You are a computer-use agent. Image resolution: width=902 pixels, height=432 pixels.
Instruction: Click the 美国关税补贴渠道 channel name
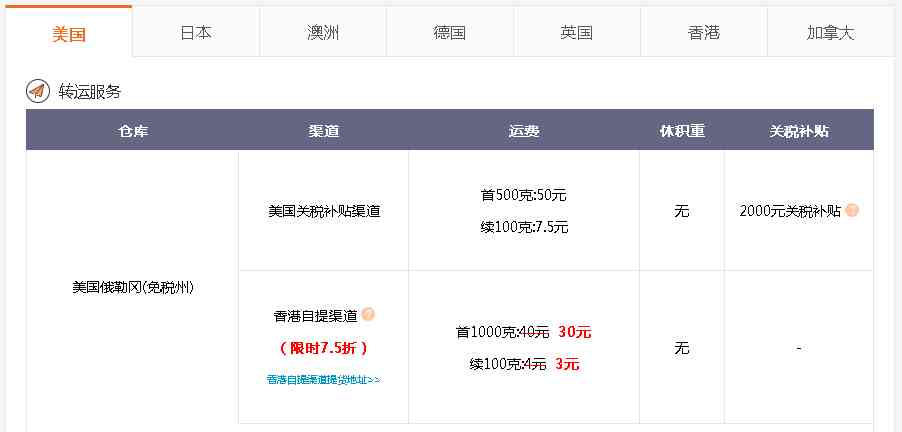[324, 211]
